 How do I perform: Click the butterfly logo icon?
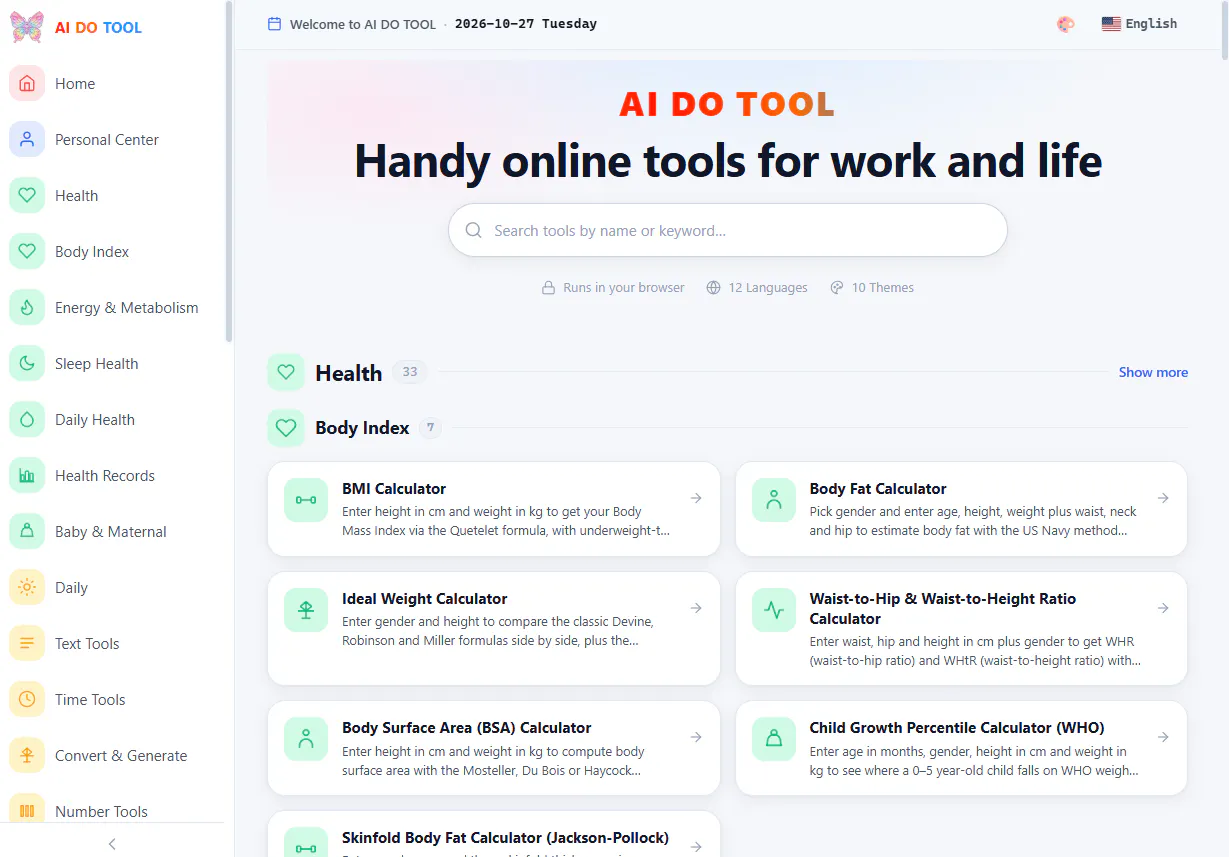tap(27, 27)
